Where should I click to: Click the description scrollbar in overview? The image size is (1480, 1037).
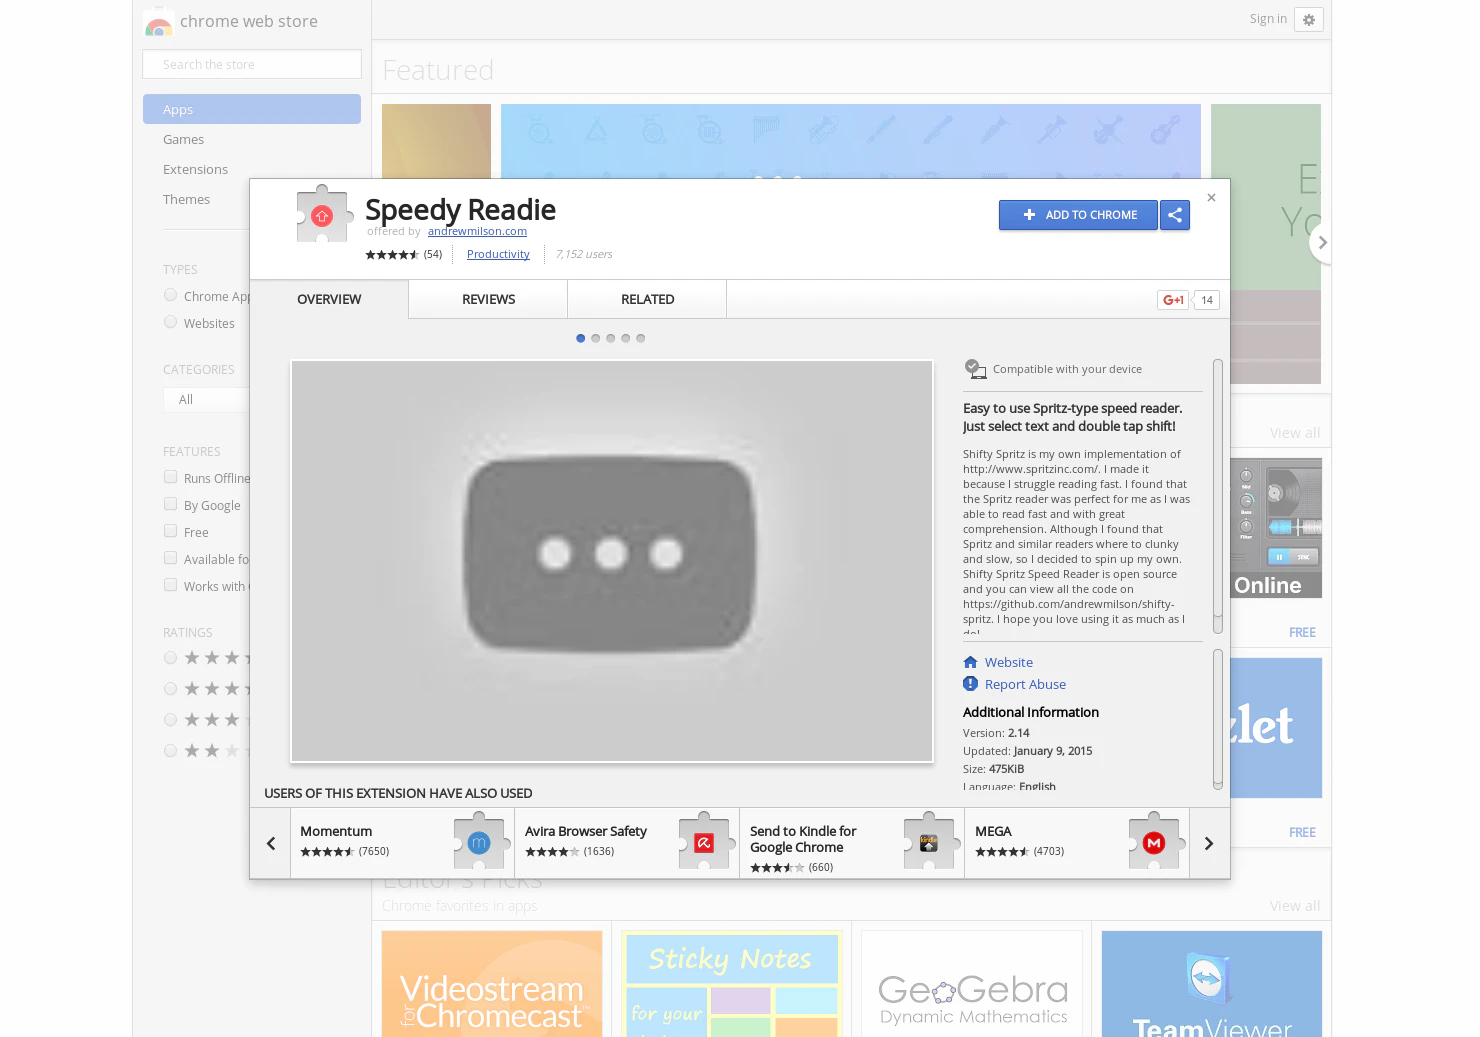pyautogui.click(x=1218, y=496)
